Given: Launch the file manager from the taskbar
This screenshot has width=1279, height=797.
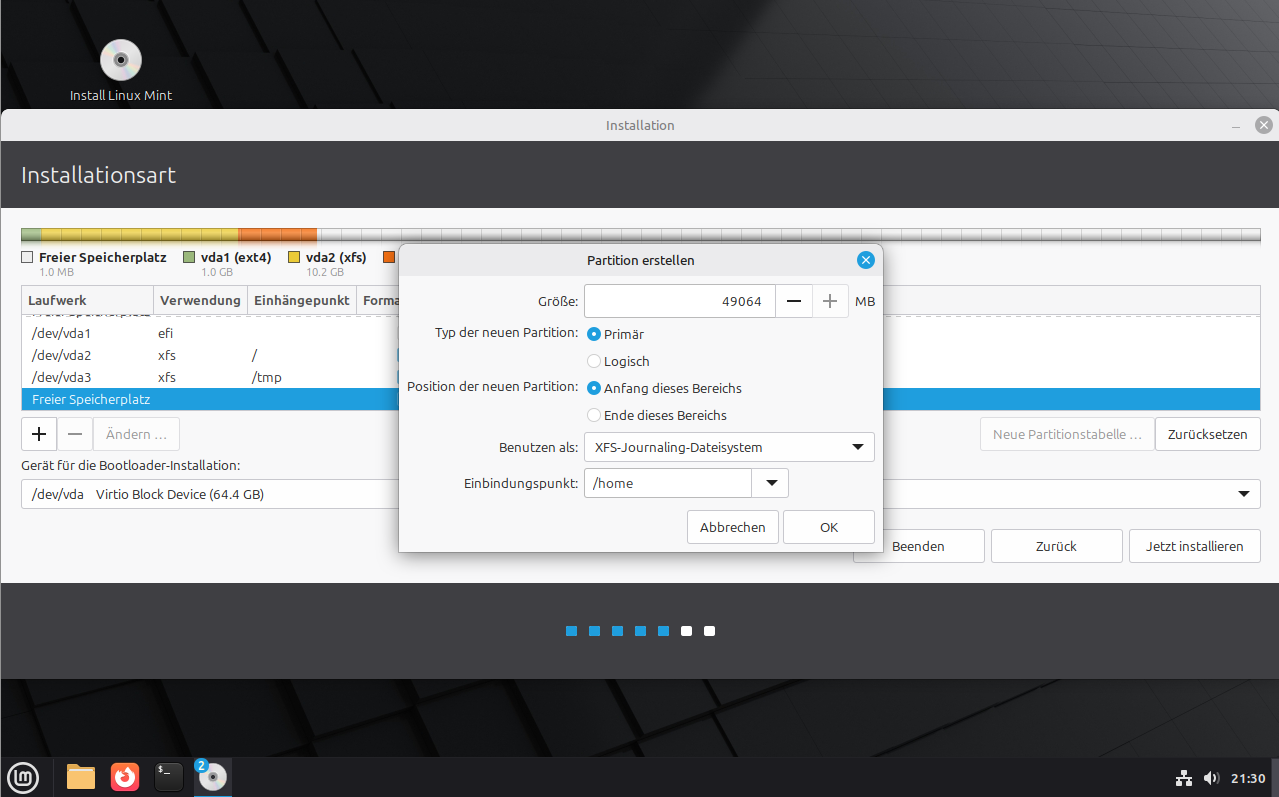Looking at the screenshot, I should click(80, 776).
